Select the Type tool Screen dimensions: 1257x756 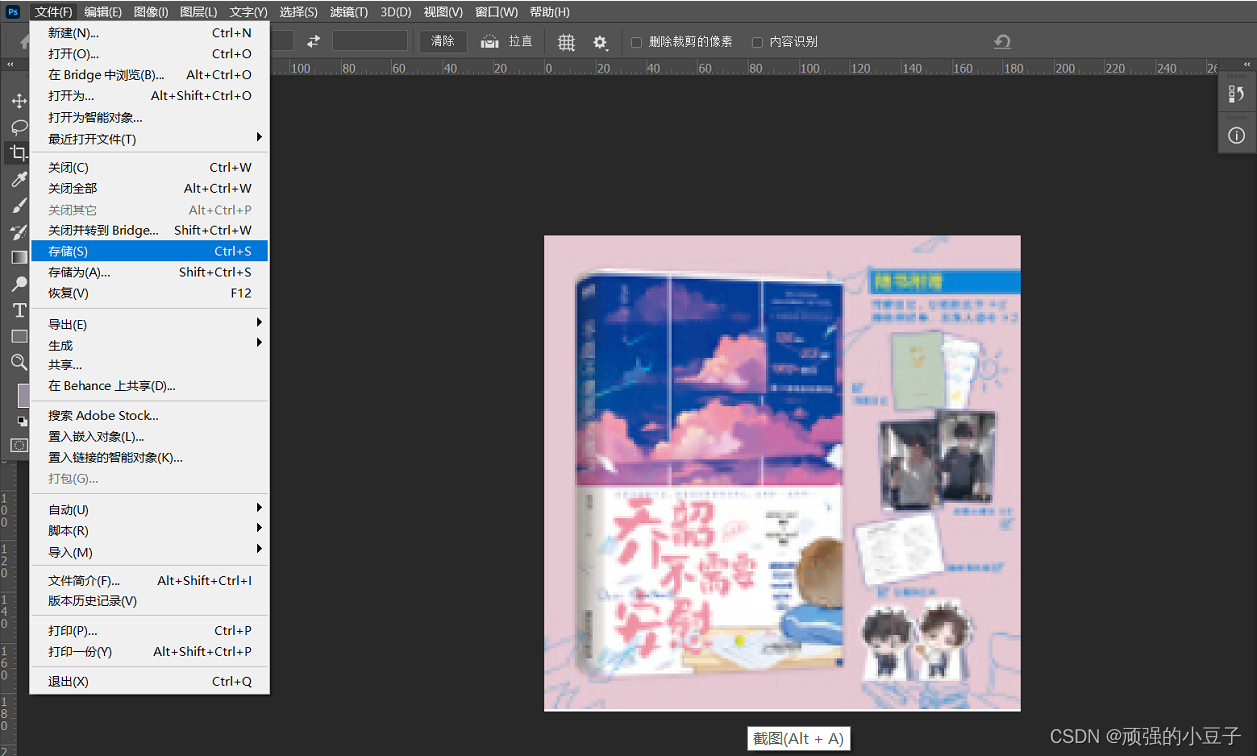[x=19, y=310]
